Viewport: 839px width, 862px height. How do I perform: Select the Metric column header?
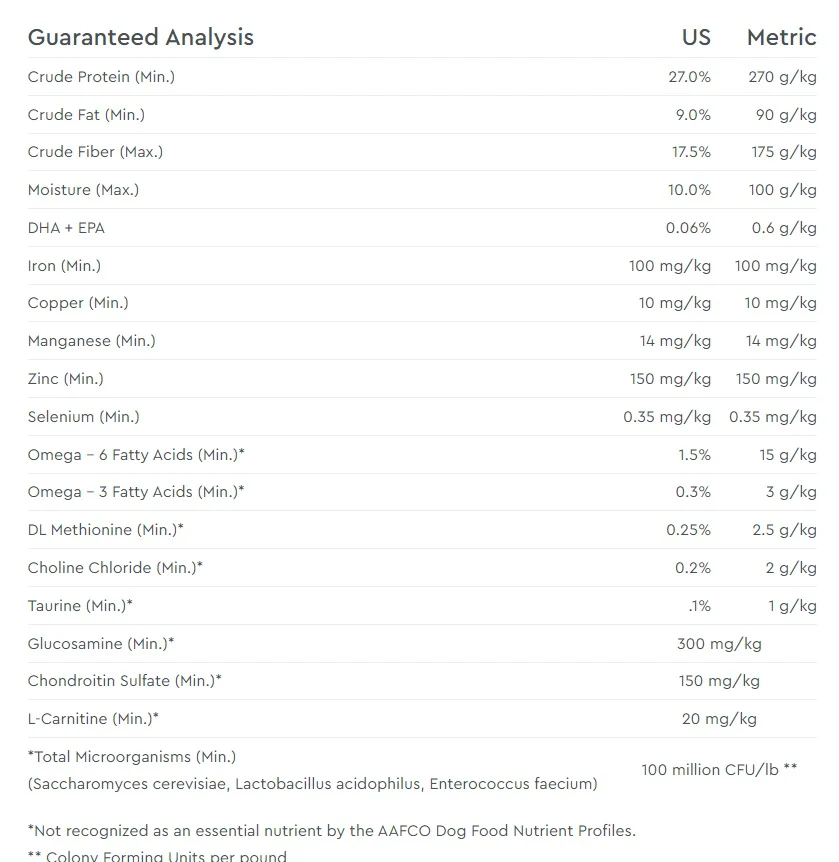tap(781, 37)
